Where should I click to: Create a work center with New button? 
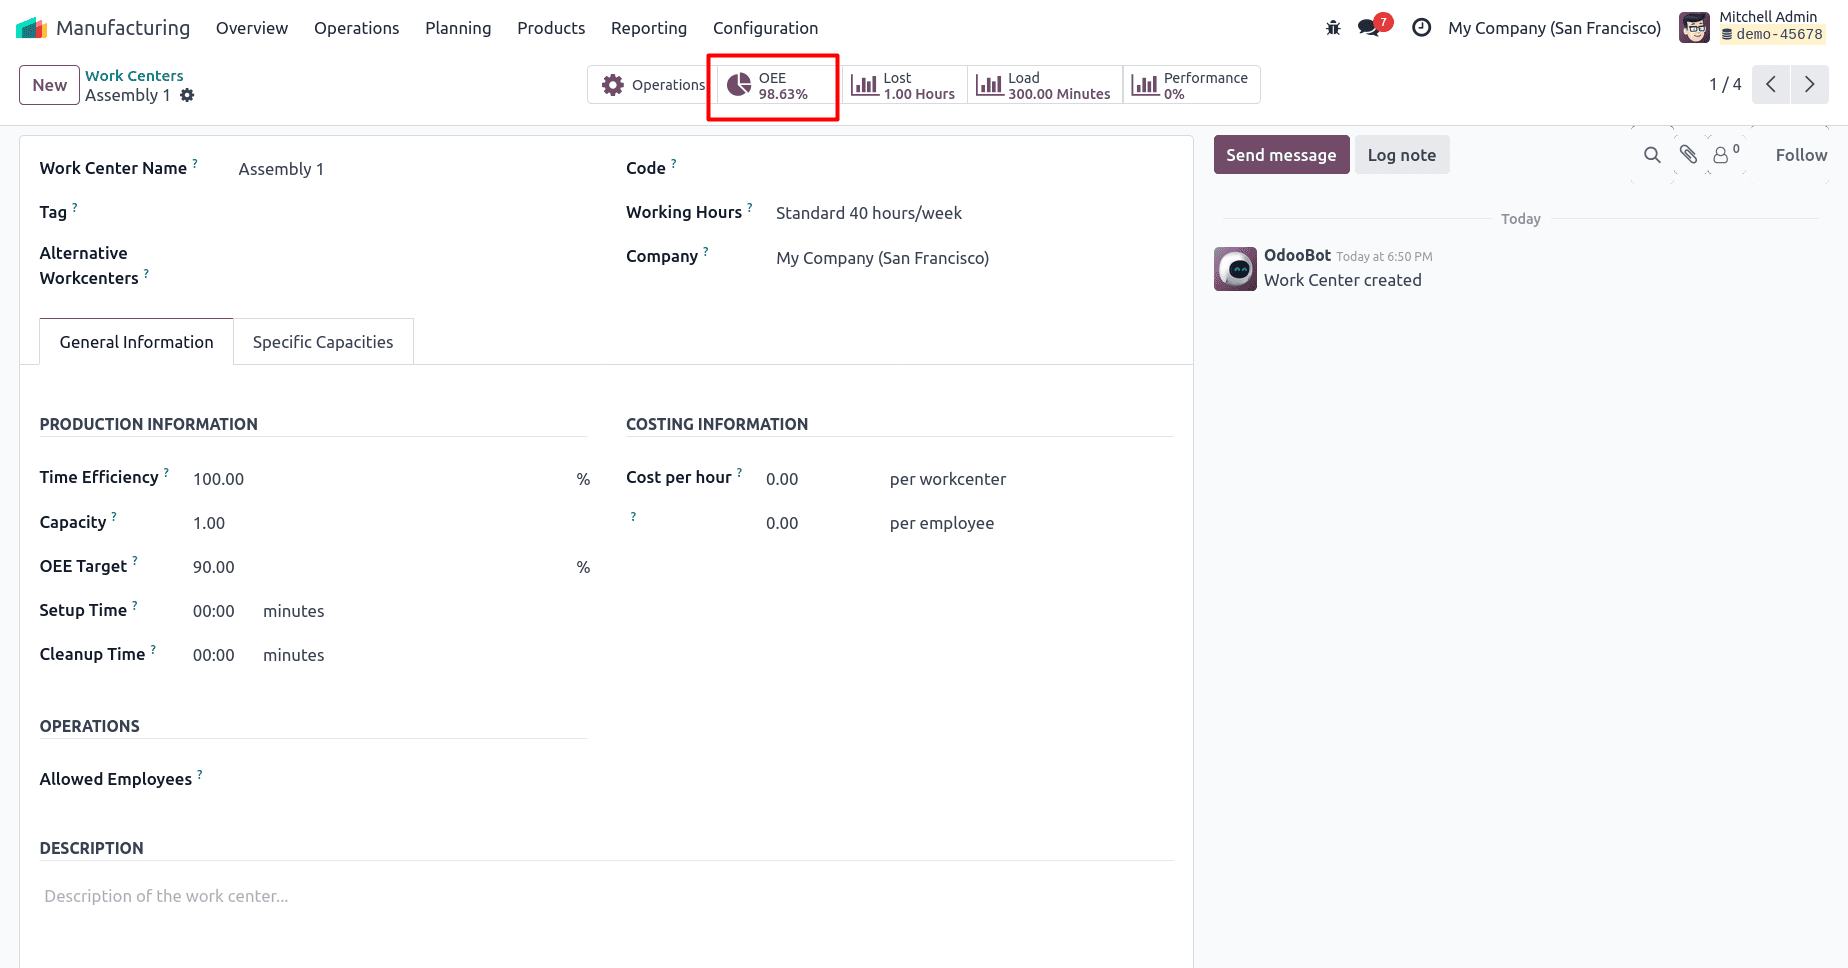click(x=49, y=85)
